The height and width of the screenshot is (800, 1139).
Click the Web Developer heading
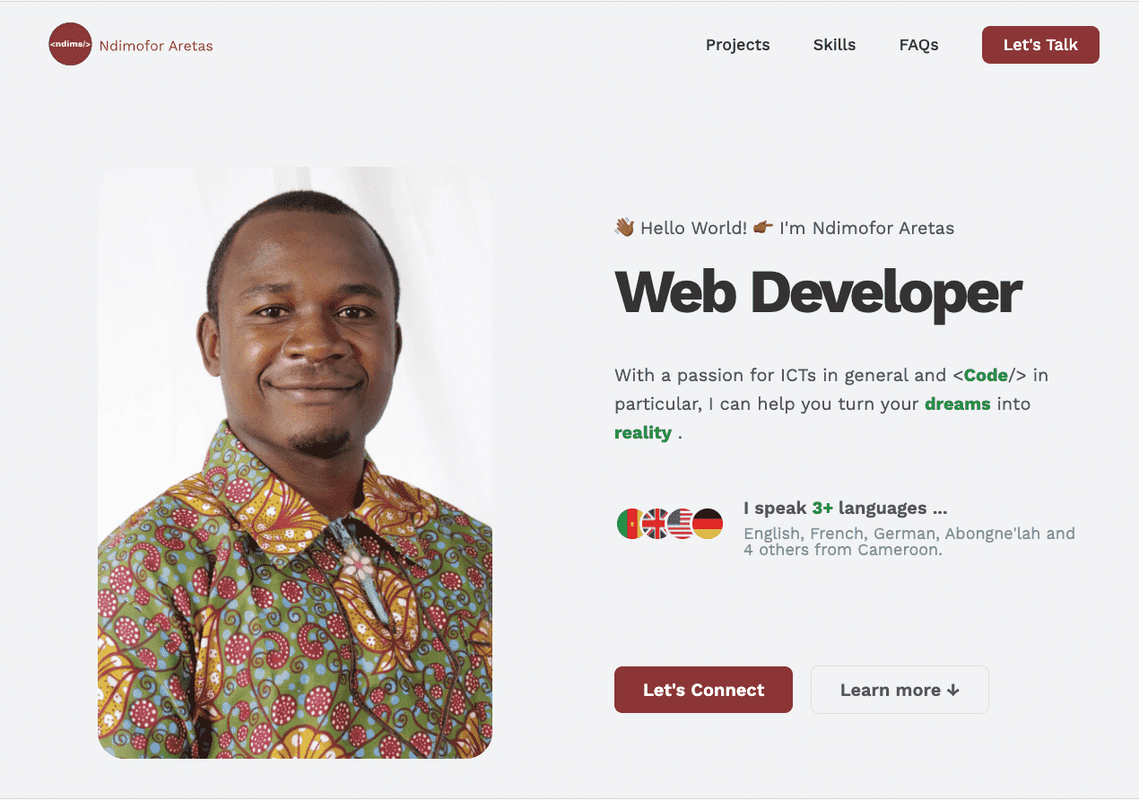pos(818,293)
